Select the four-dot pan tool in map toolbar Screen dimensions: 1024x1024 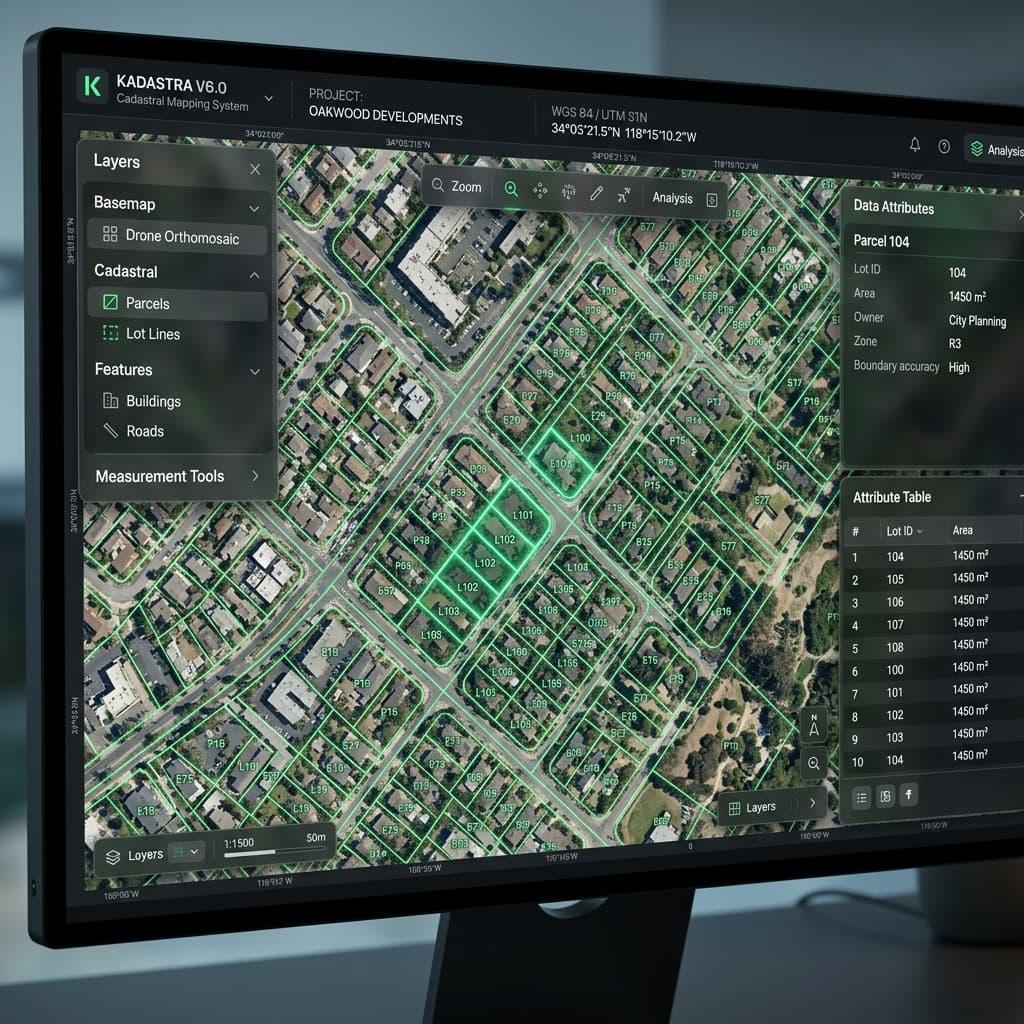(x=540, y=191)
